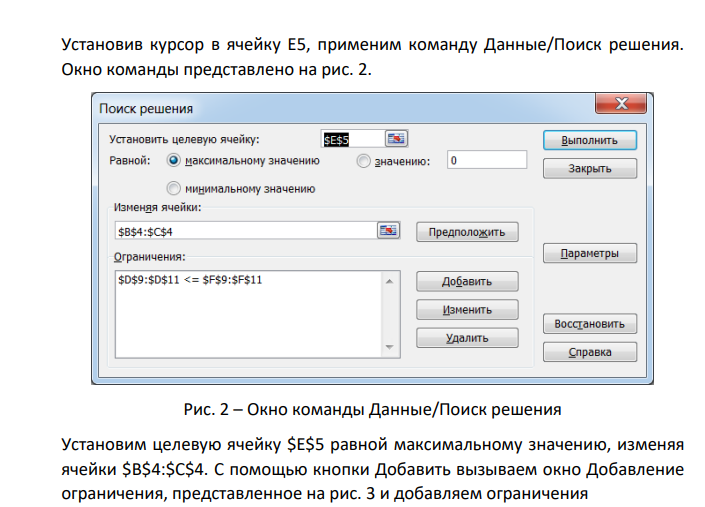Click the changing cells field $B$4:$C$4
The width and height of the screenshot is (705, 507).
click(245, 231)
